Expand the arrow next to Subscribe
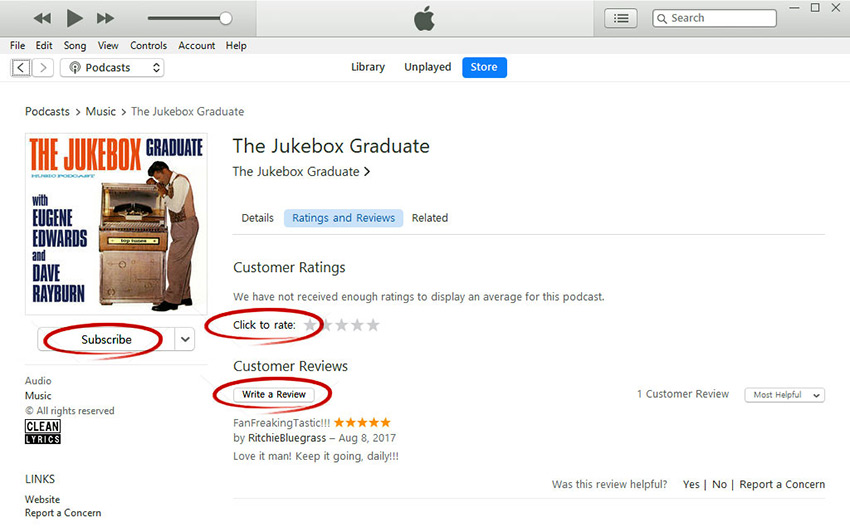This screenshot has width=850, height=532. [x=185, y=339]
